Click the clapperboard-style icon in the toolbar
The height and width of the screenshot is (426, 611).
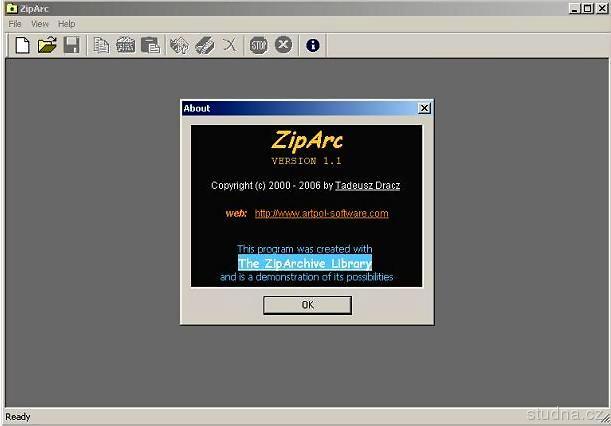(x=125, y=45)
